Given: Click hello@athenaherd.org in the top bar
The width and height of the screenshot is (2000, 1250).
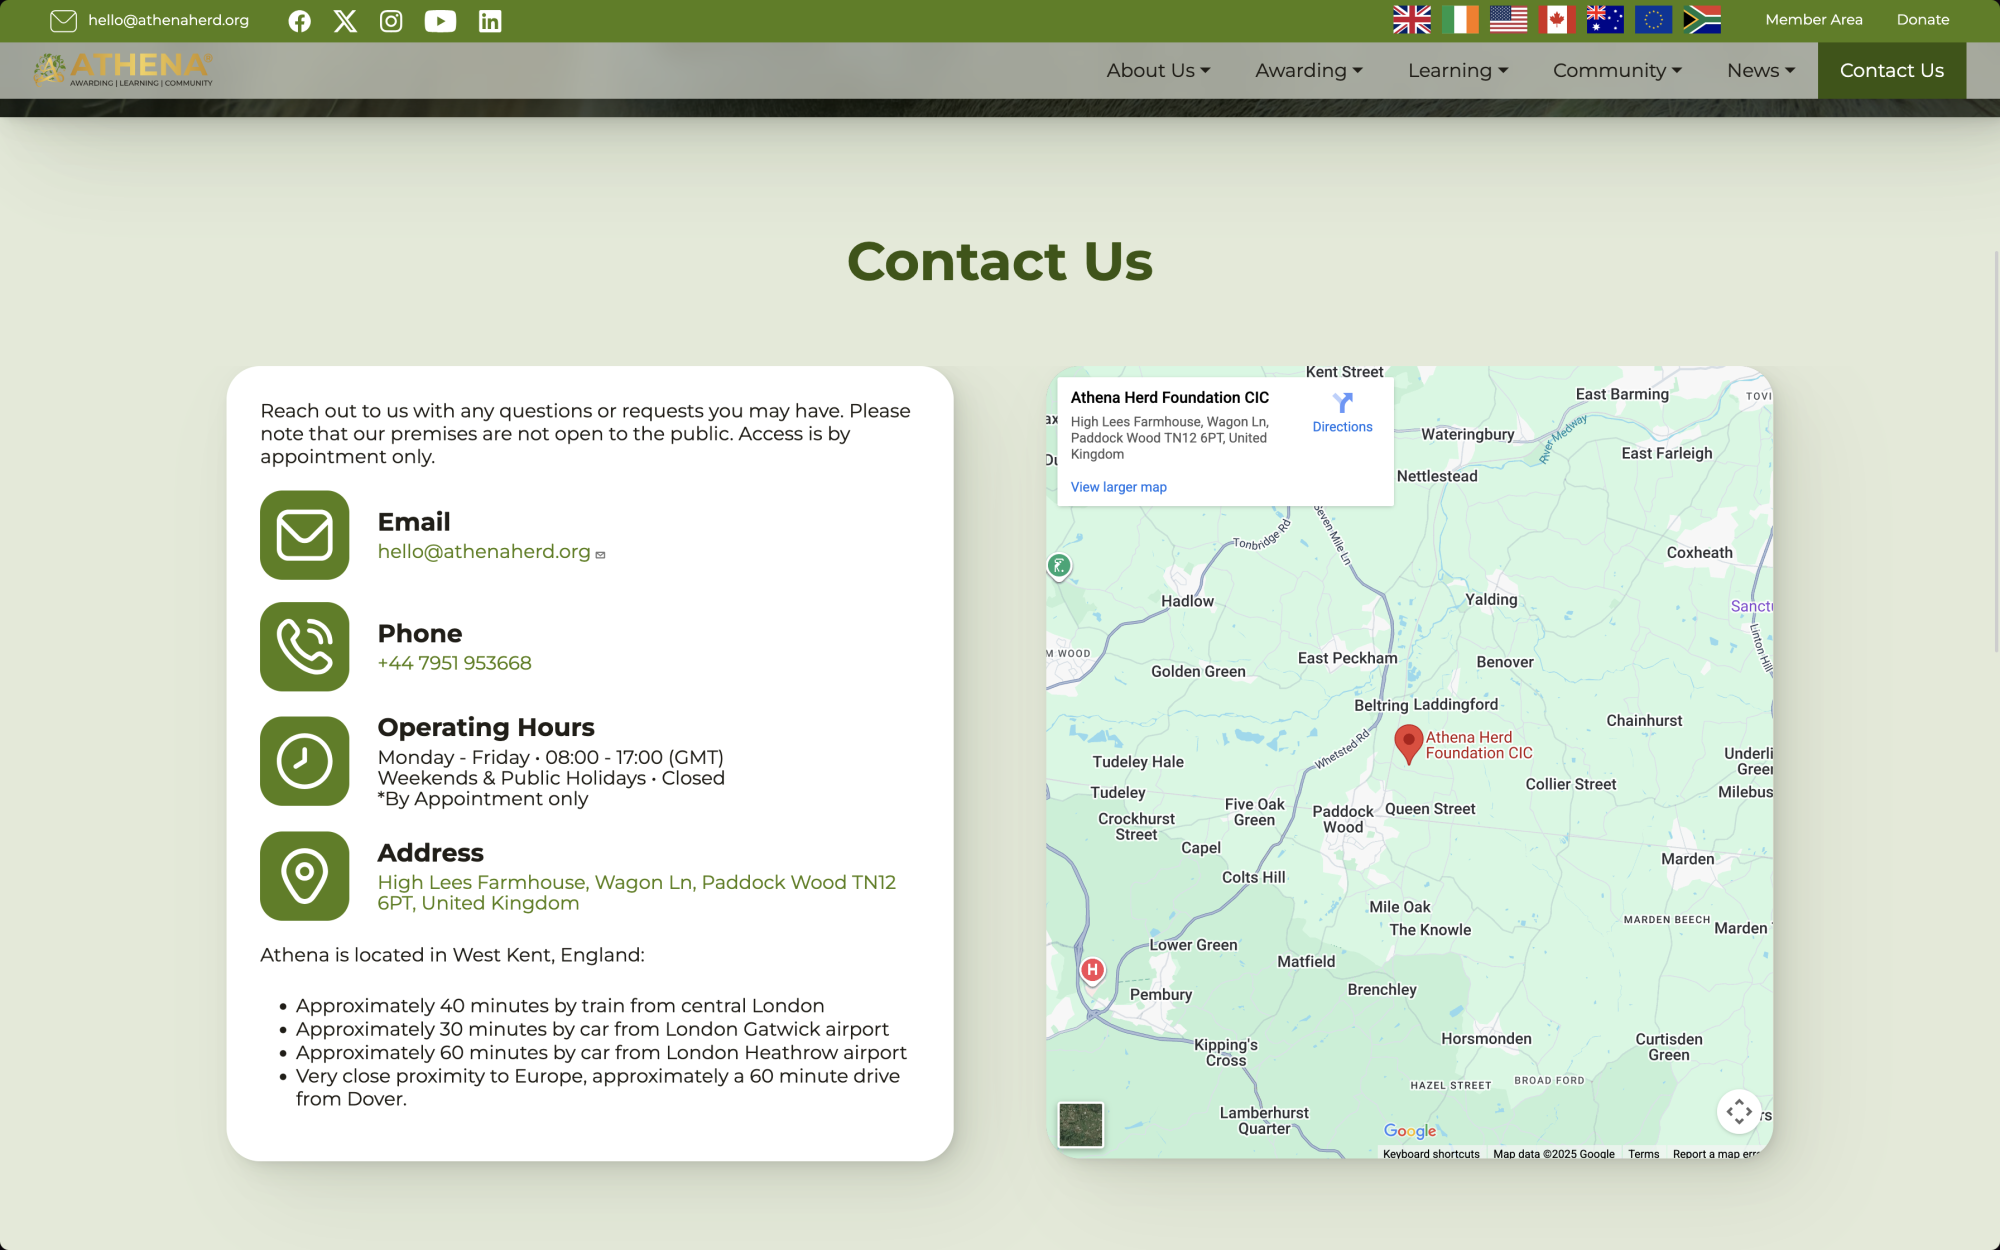Looking at the screenshot, I should coord(168,20).
